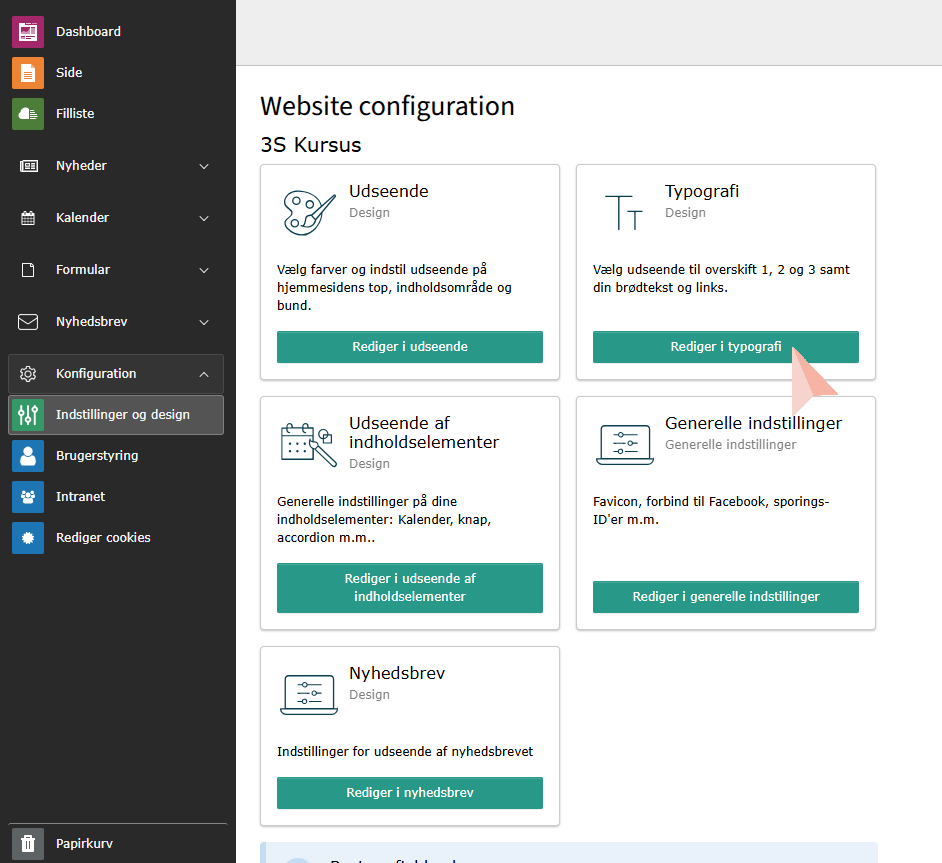Select Rediger i udseende af indholdselementer
This screenshot has height=863, width=942.
409,588
